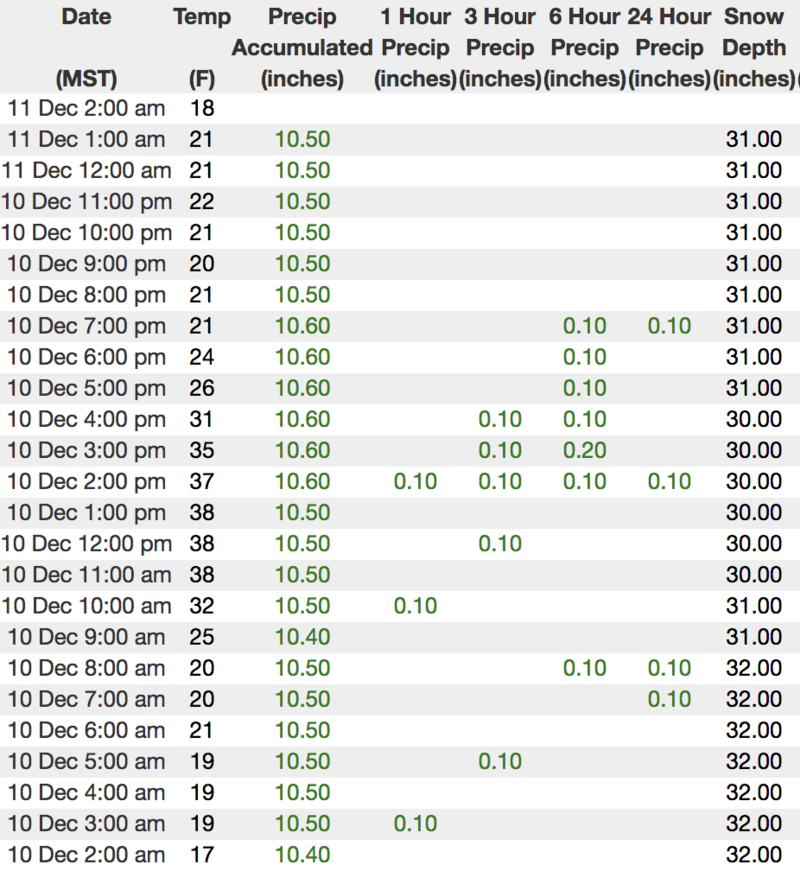Image resolution: width=800 pixels, height=871 pixels.
Task: Click the 11 Dec 2:00 am date cell
Action: click(x=86, y=108)
